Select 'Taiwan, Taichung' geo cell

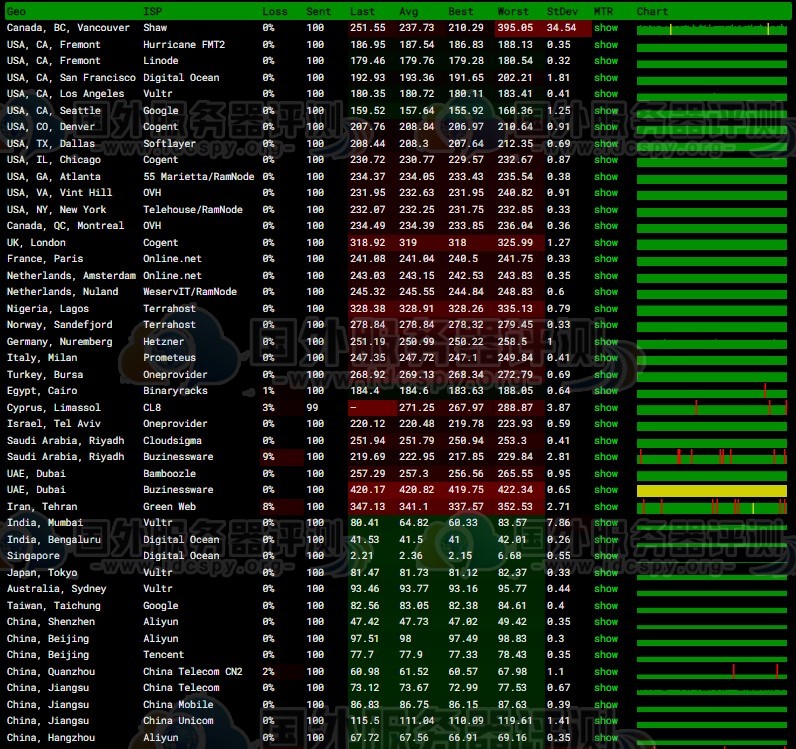[x=53, y=606]
